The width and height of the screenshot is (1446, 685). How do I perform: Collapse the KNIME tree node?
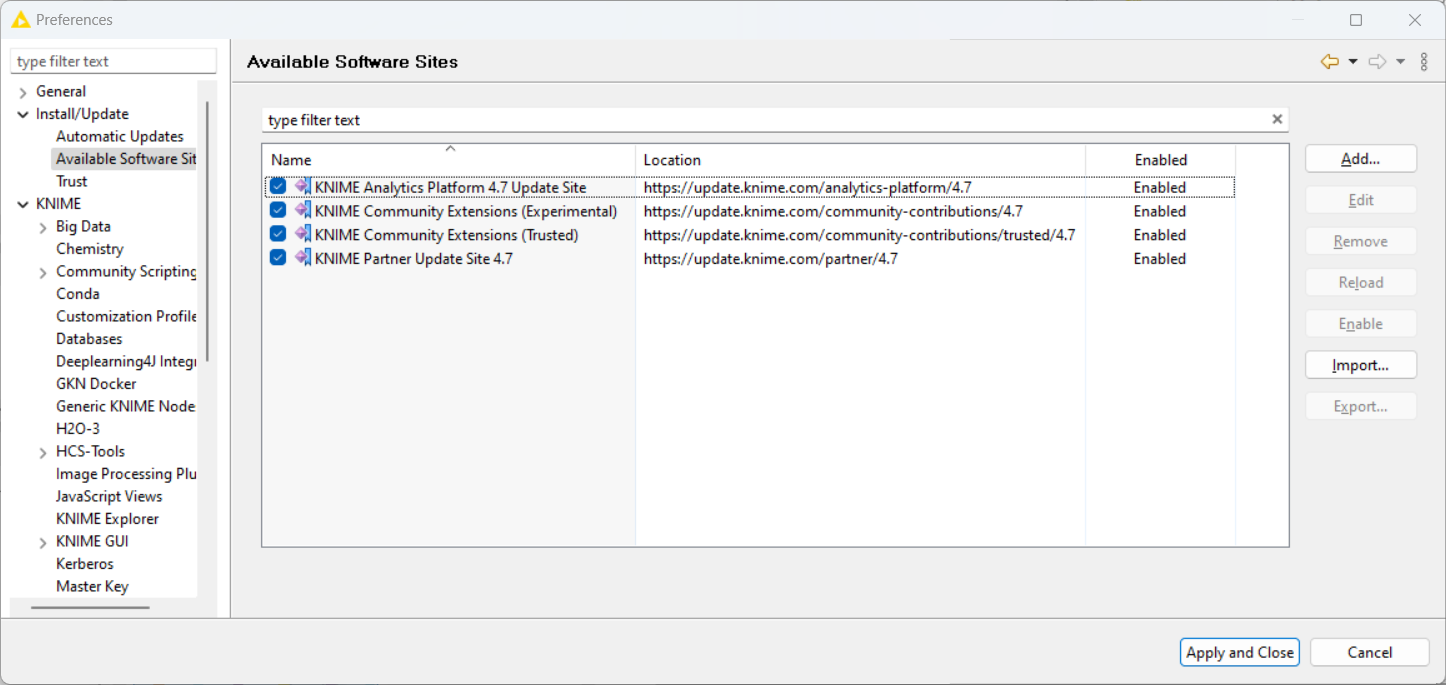(23, 204)
